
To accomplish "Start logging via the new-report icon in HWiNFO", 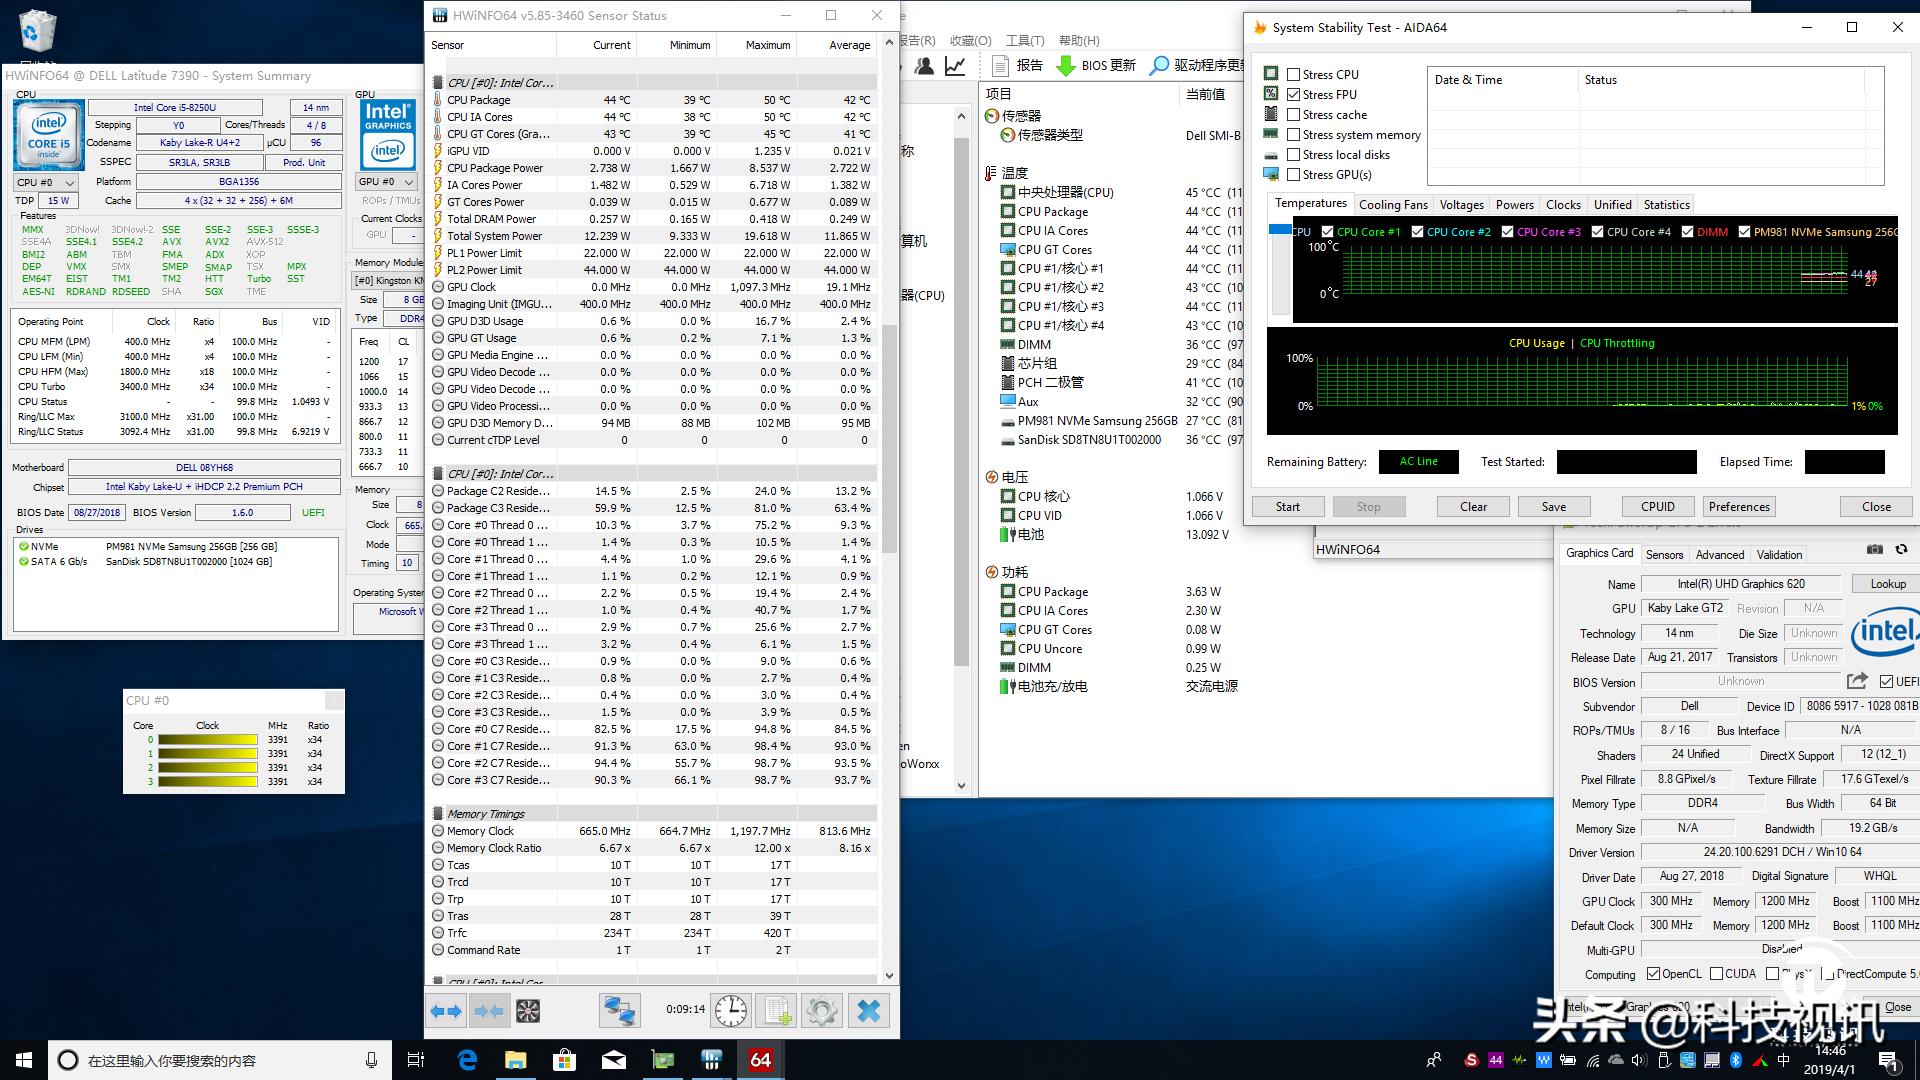I will (779, 1011).
